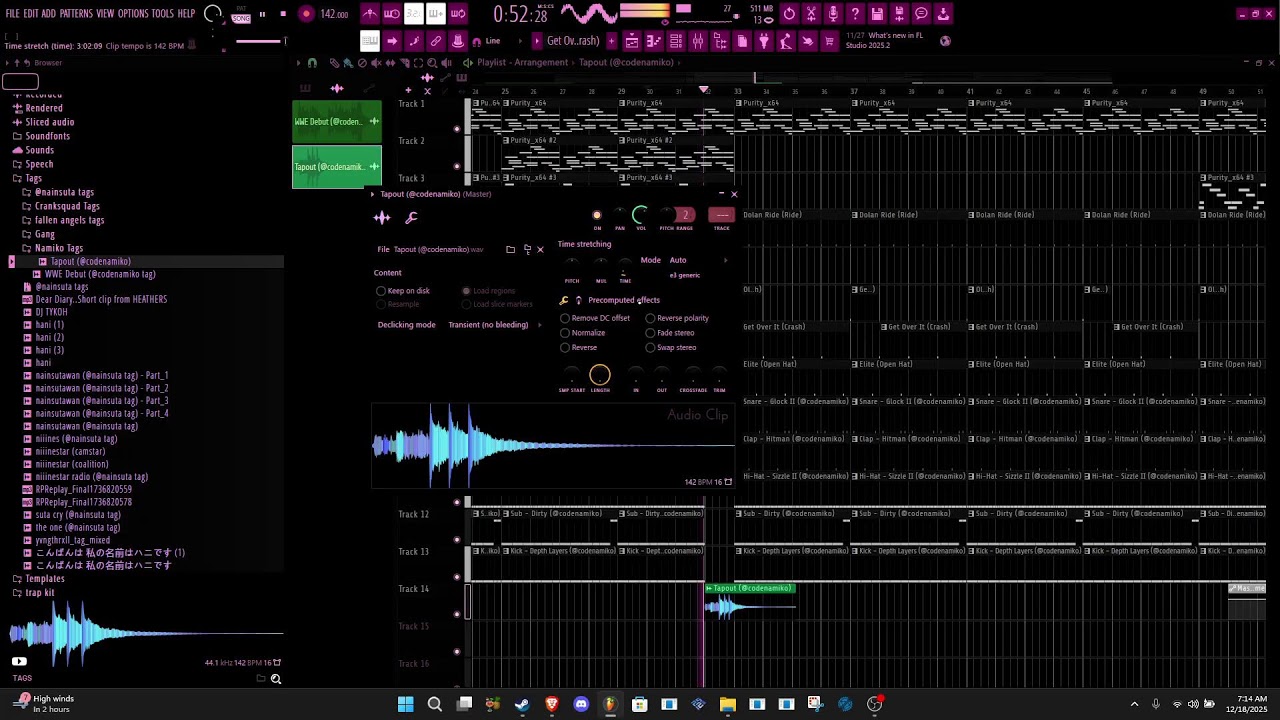The width and height of the screenshot is (1280, 720).
Task: Open the channel rack from the toolbar
Action: pos(676,41)
